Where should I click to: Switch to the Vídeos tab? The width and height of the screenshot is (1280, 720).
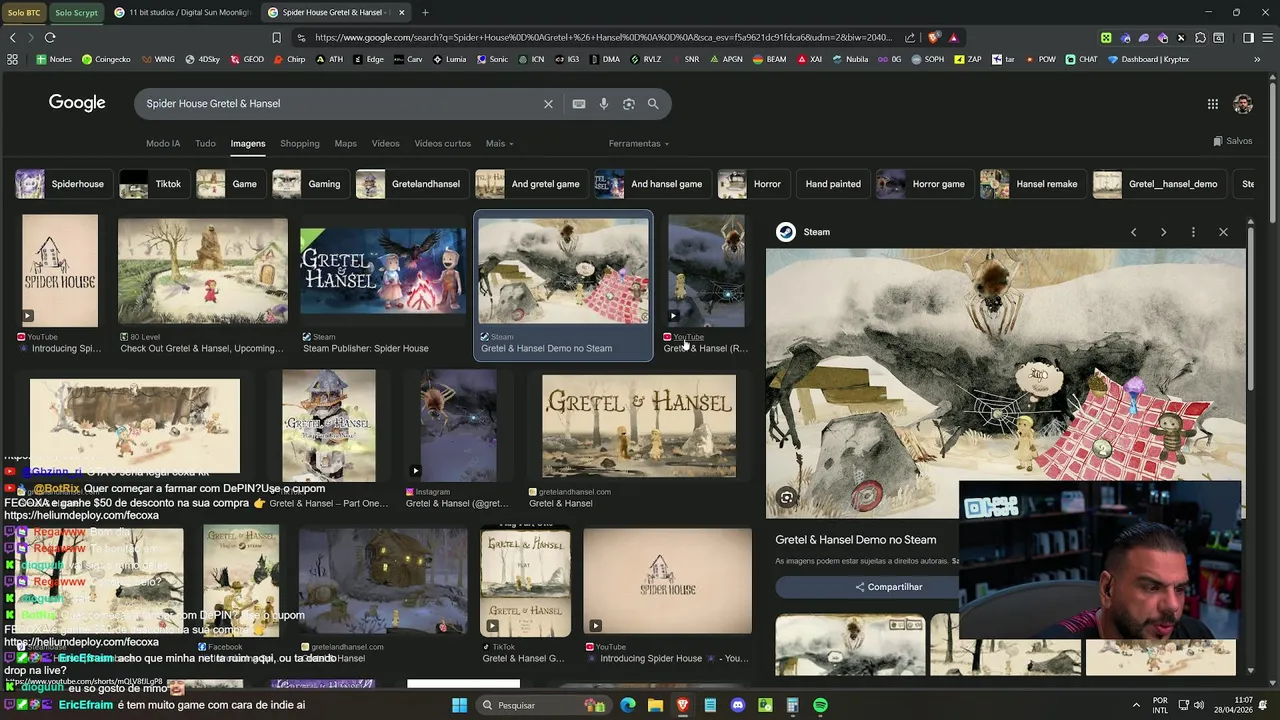[385, 143]
